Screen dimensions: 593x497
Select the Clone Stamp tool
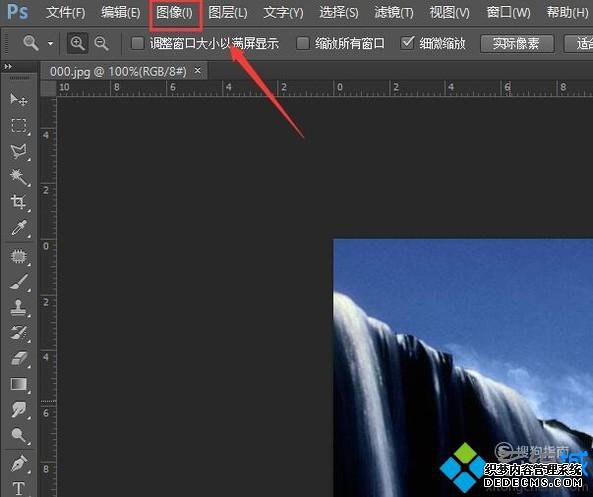point(19,308)
